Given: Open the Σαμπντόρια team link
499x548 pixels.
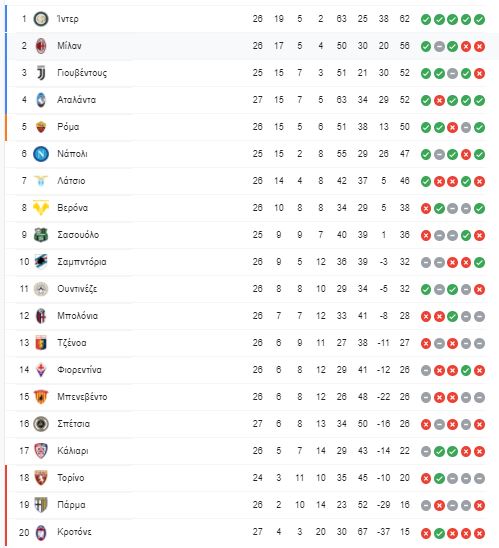Looking at the screenshot, I should (82, 262).
